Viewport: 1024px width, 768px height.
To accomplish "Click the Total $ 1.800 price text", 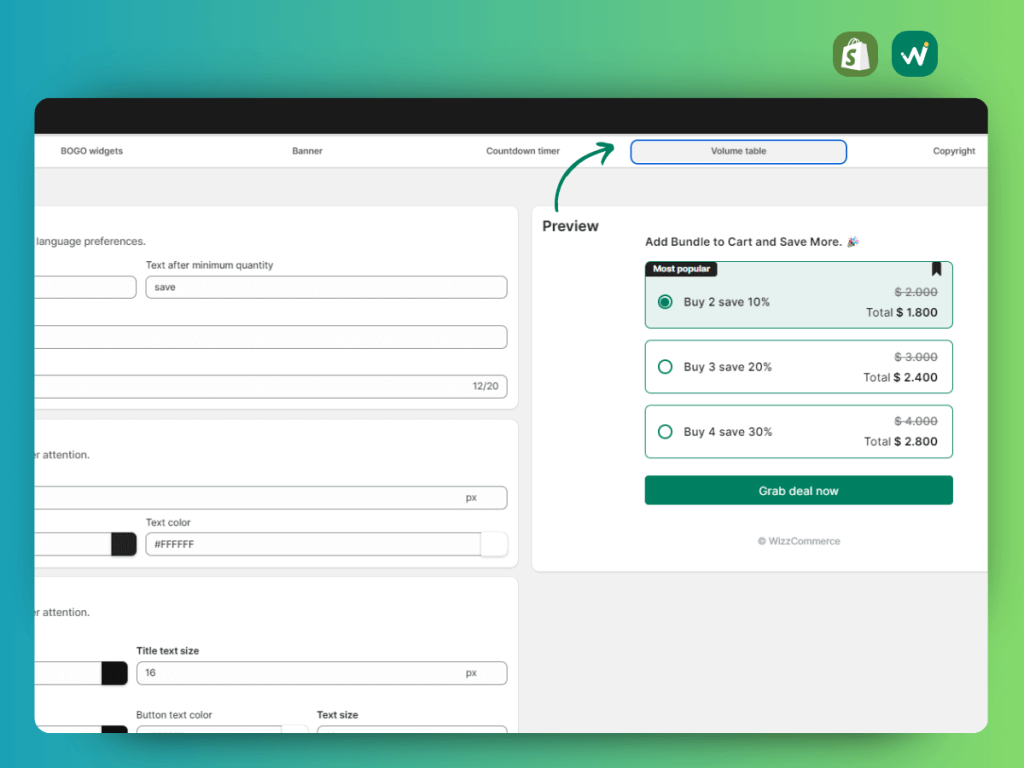I will click(x=901, y=313).
